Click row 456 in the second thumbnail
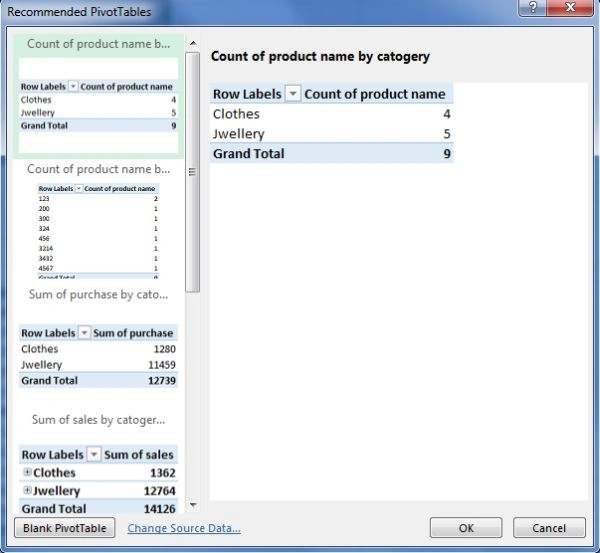 point(98,238)
